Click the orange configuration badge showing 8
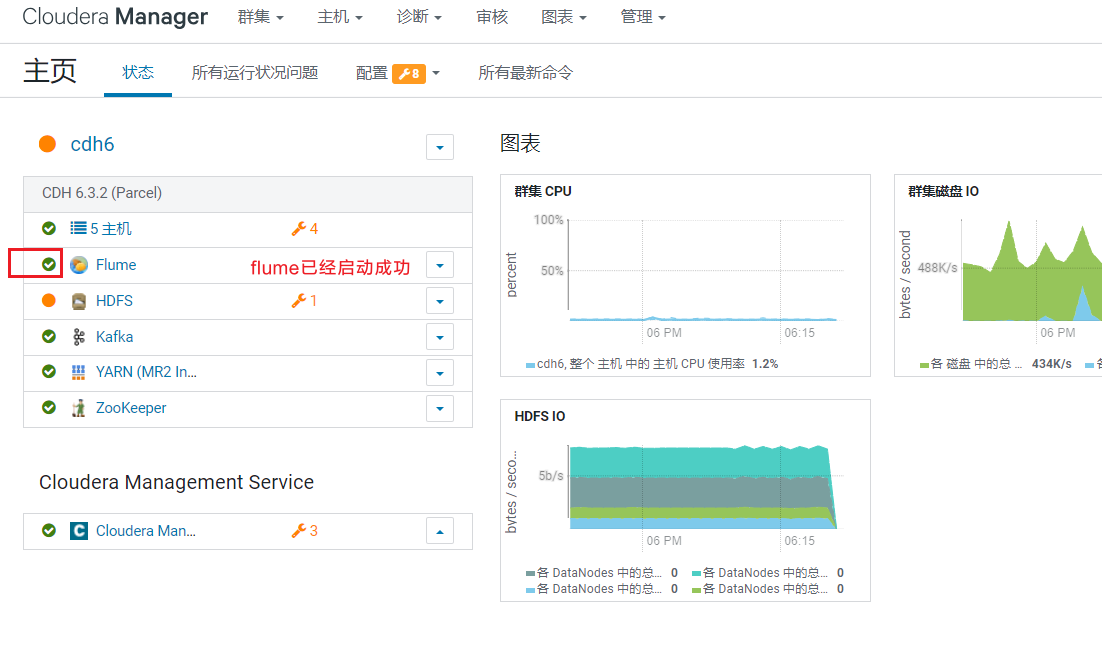This screenshot has height=669, width=1102. pyautogui.click(x=409, y=74)
